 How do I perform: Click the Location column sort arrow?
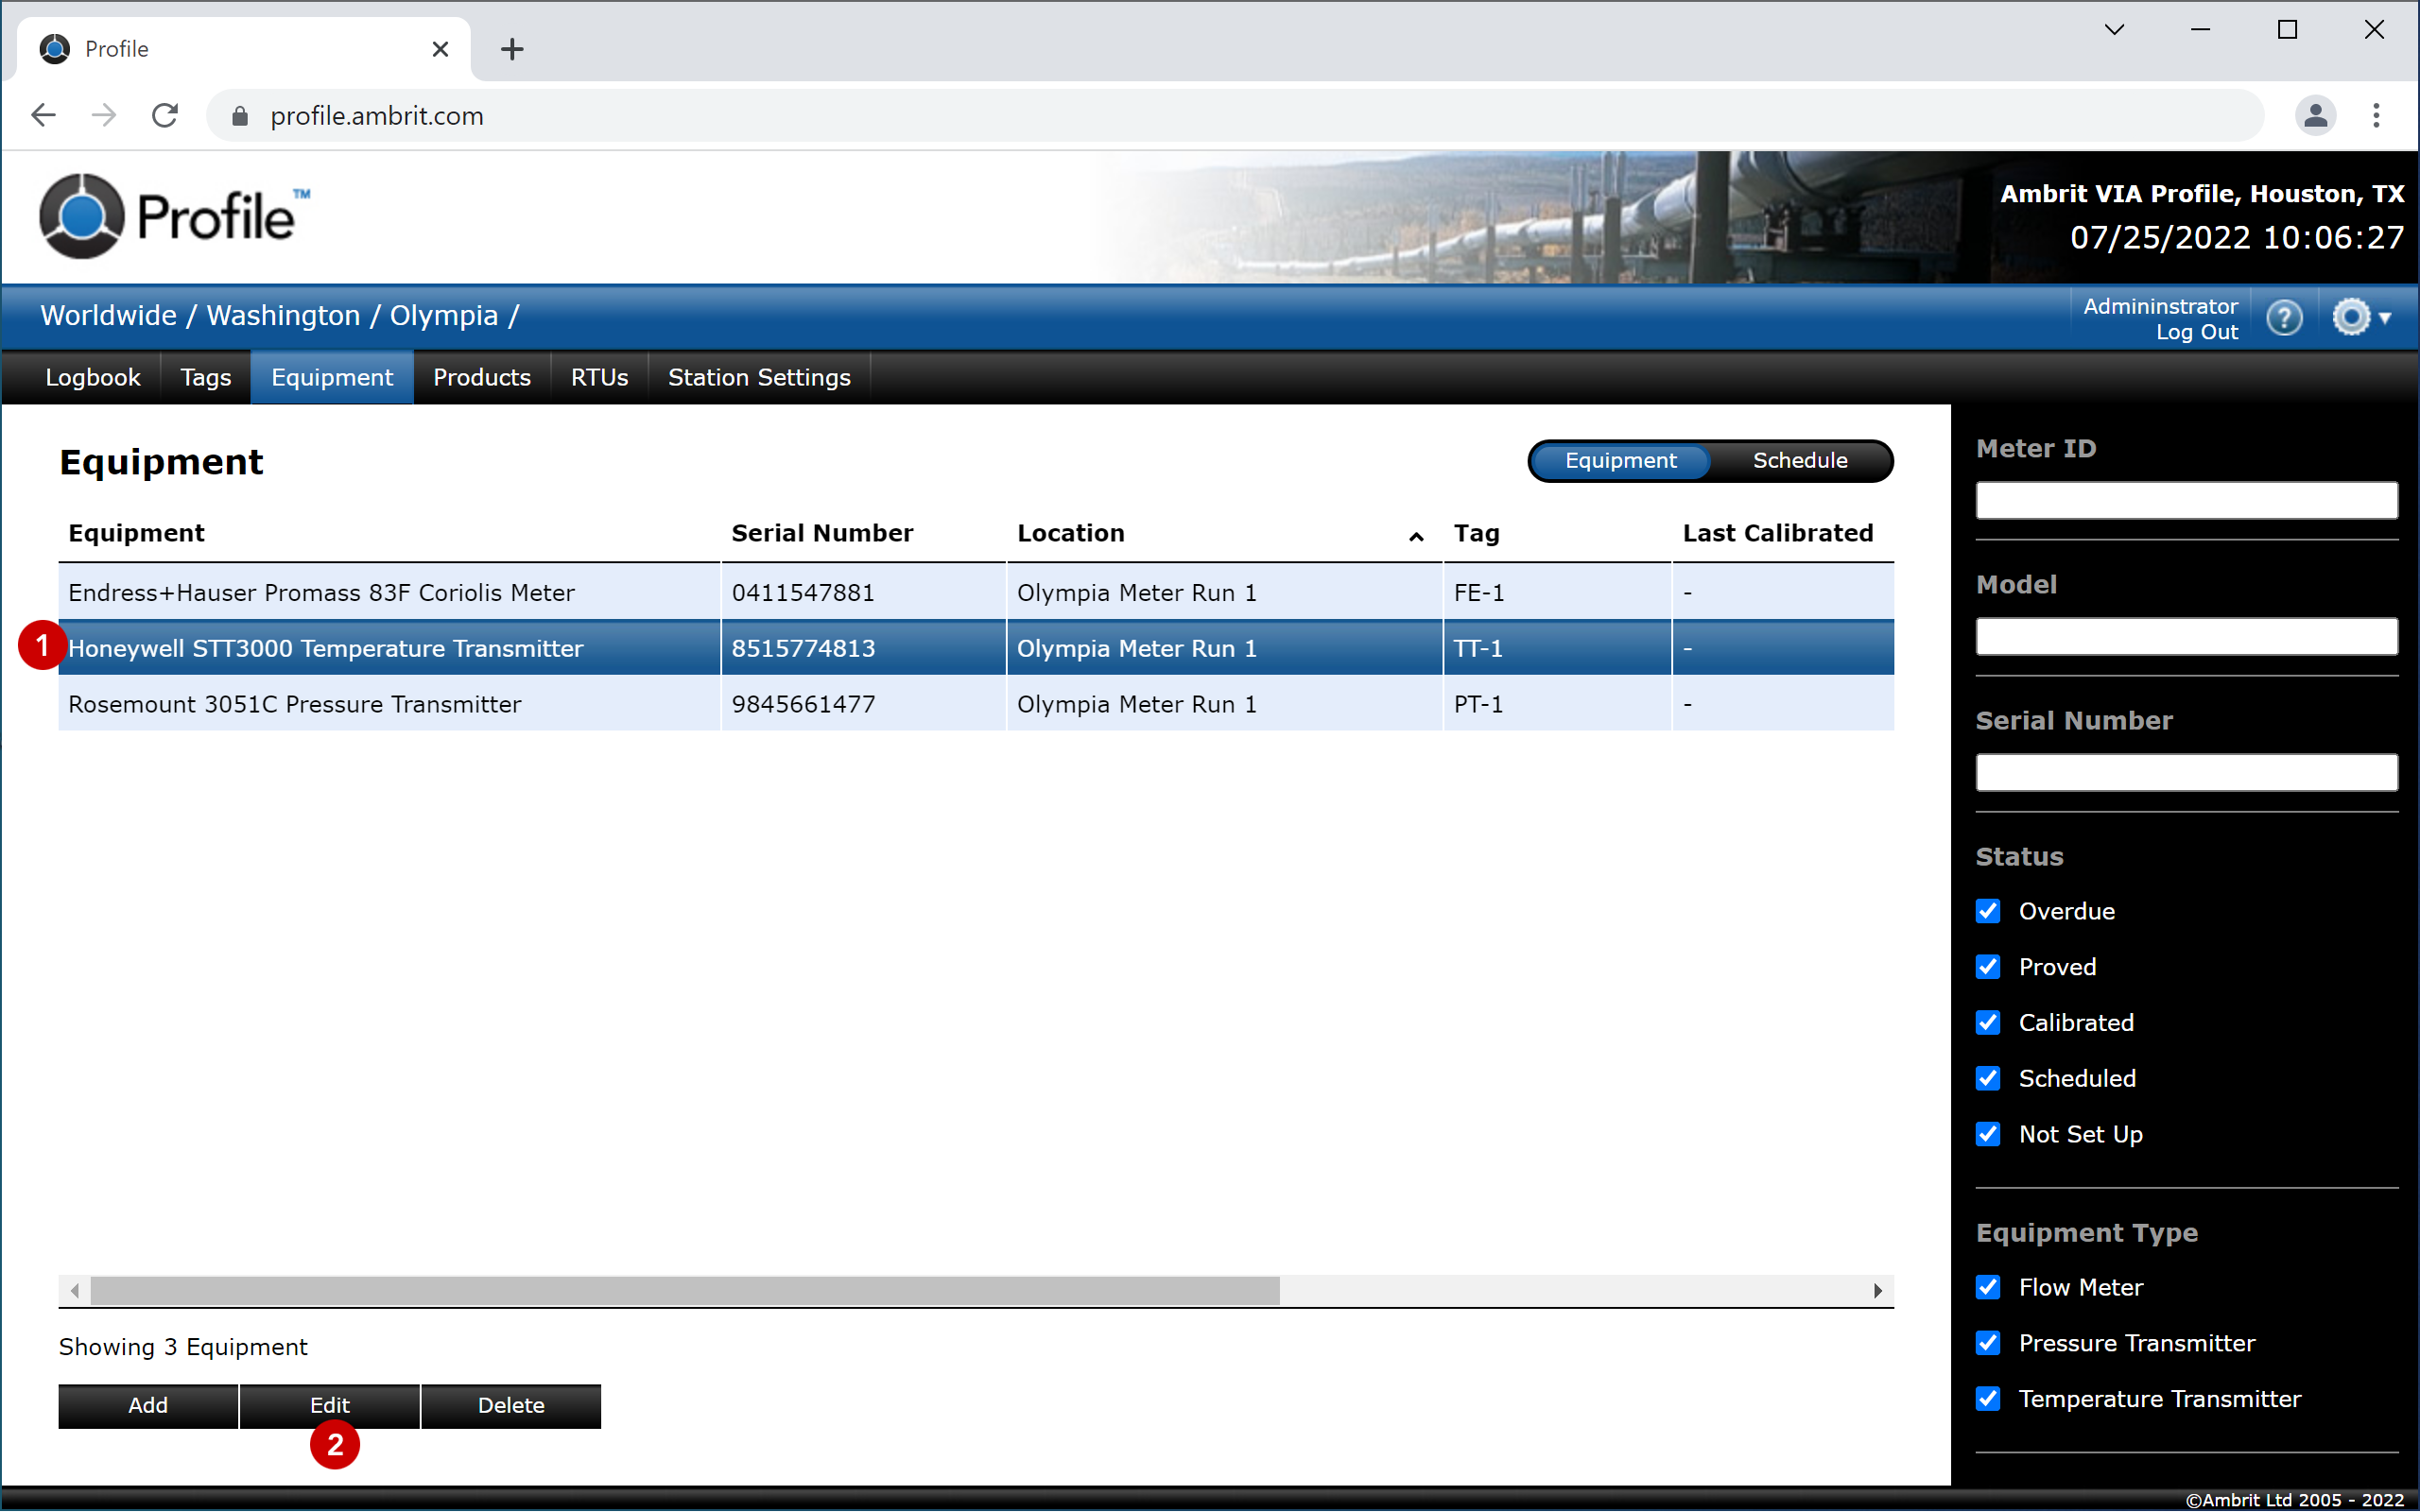1416,537
